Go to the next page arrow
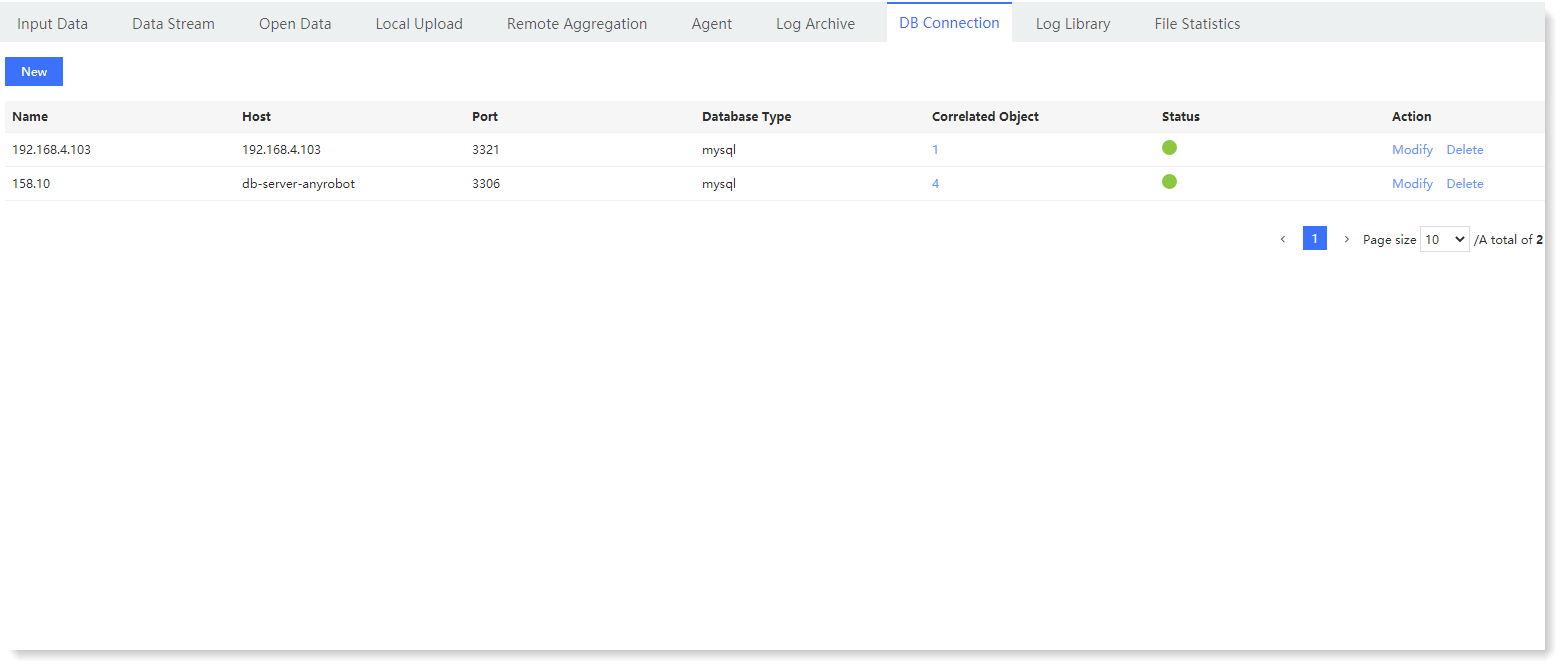The image size is (1565, 670). tap(1346, 239)
